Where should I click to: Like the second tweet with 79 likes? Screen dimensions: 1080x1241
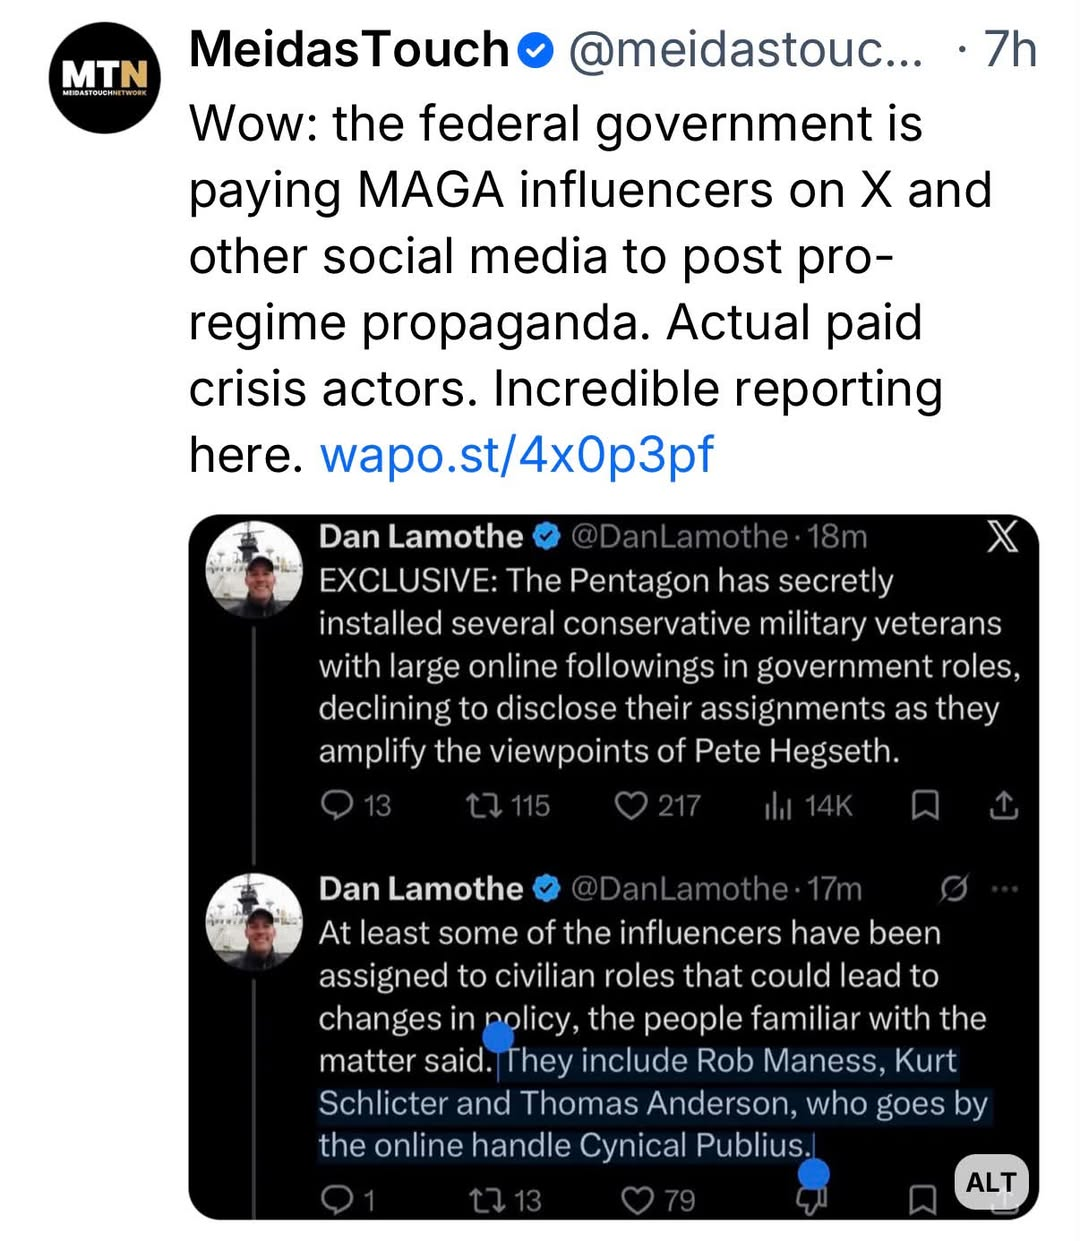point(637,1200)
